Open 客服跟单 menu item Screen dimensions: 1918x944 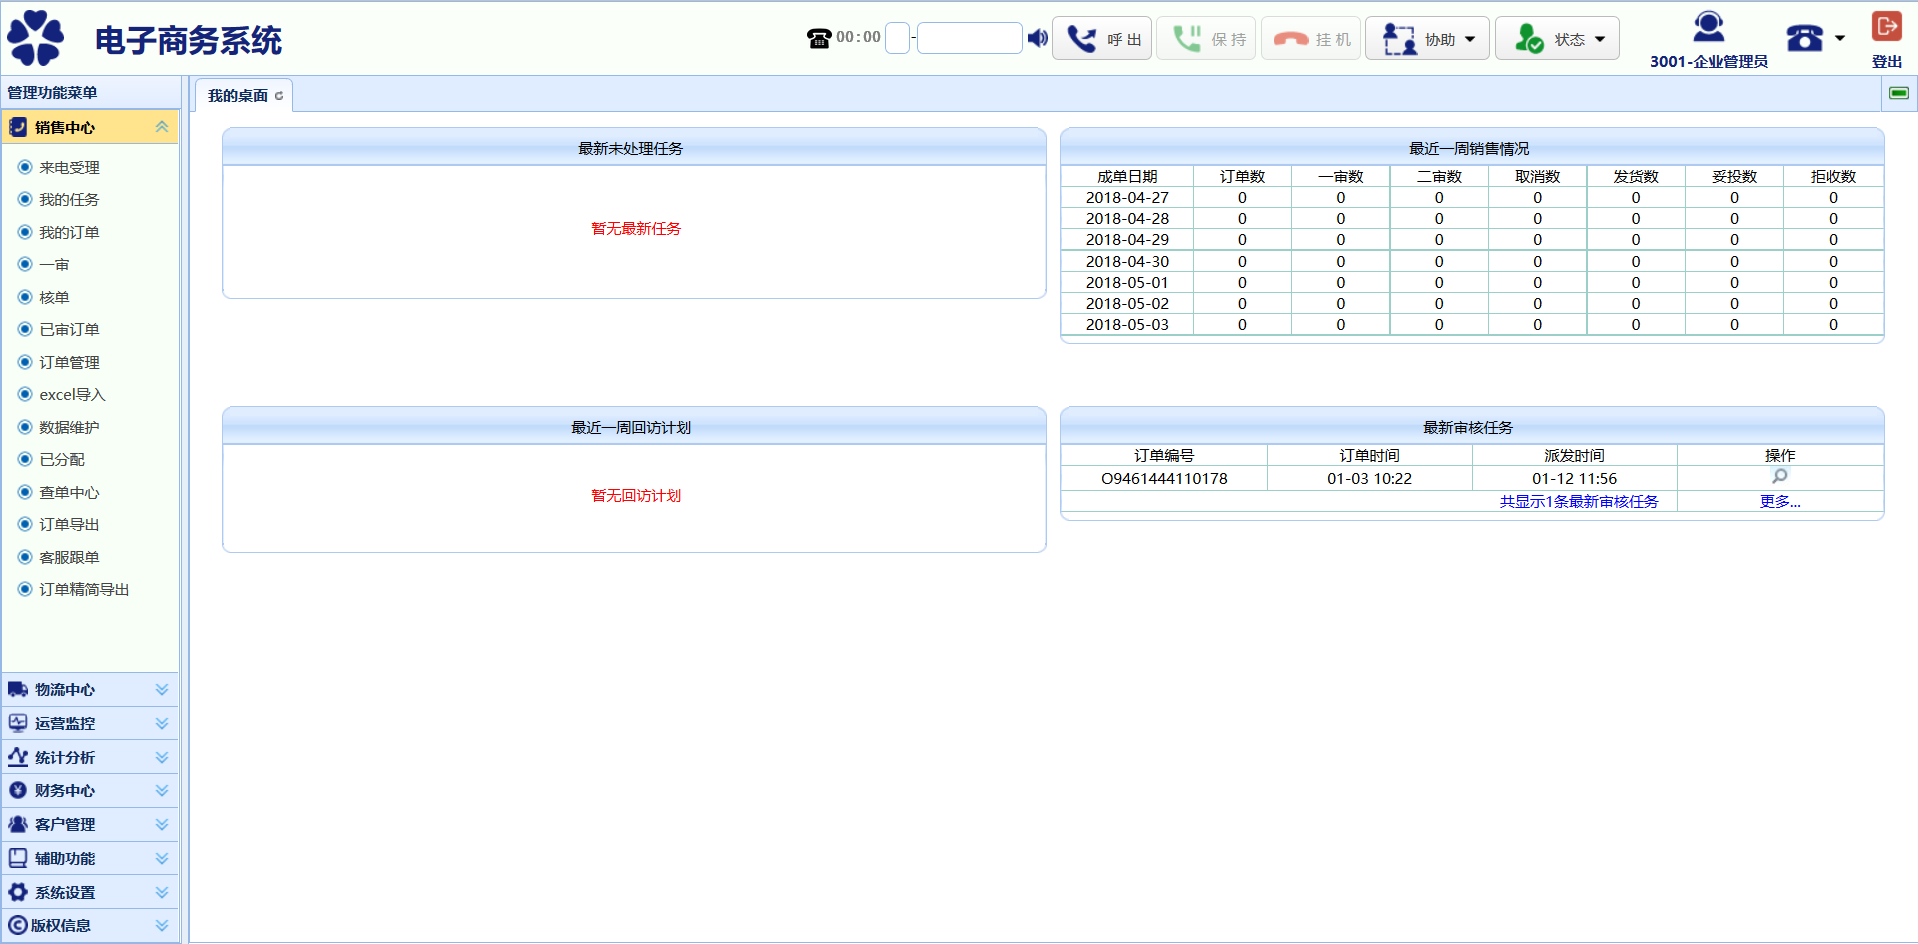coord(69,557)
